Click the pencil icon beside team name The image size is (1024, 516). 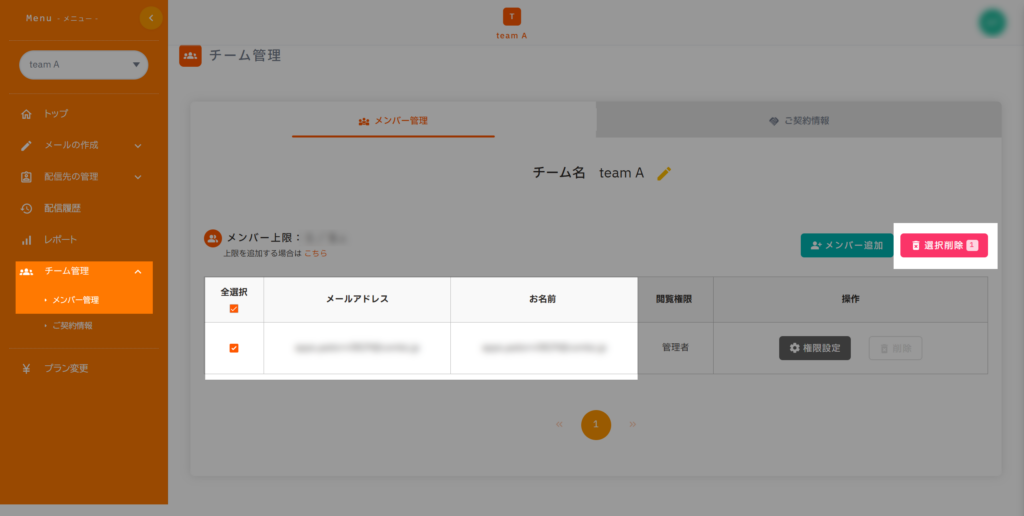664,173
